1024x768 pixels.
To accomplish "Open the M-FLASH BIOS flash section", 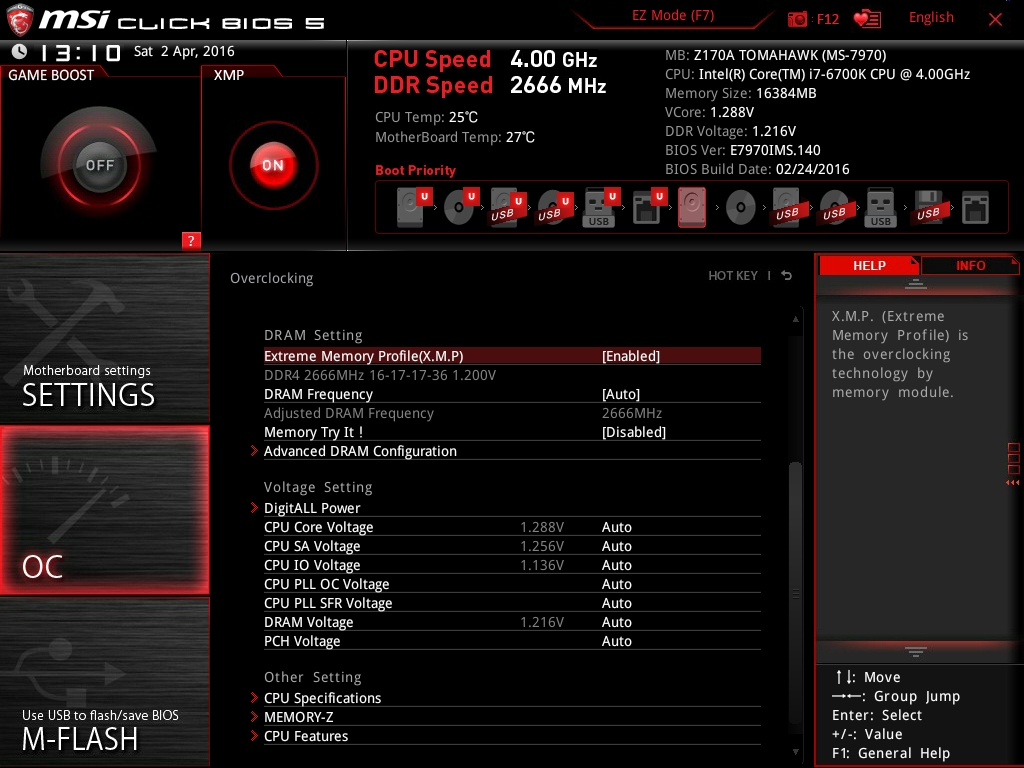I will point(104,682).
